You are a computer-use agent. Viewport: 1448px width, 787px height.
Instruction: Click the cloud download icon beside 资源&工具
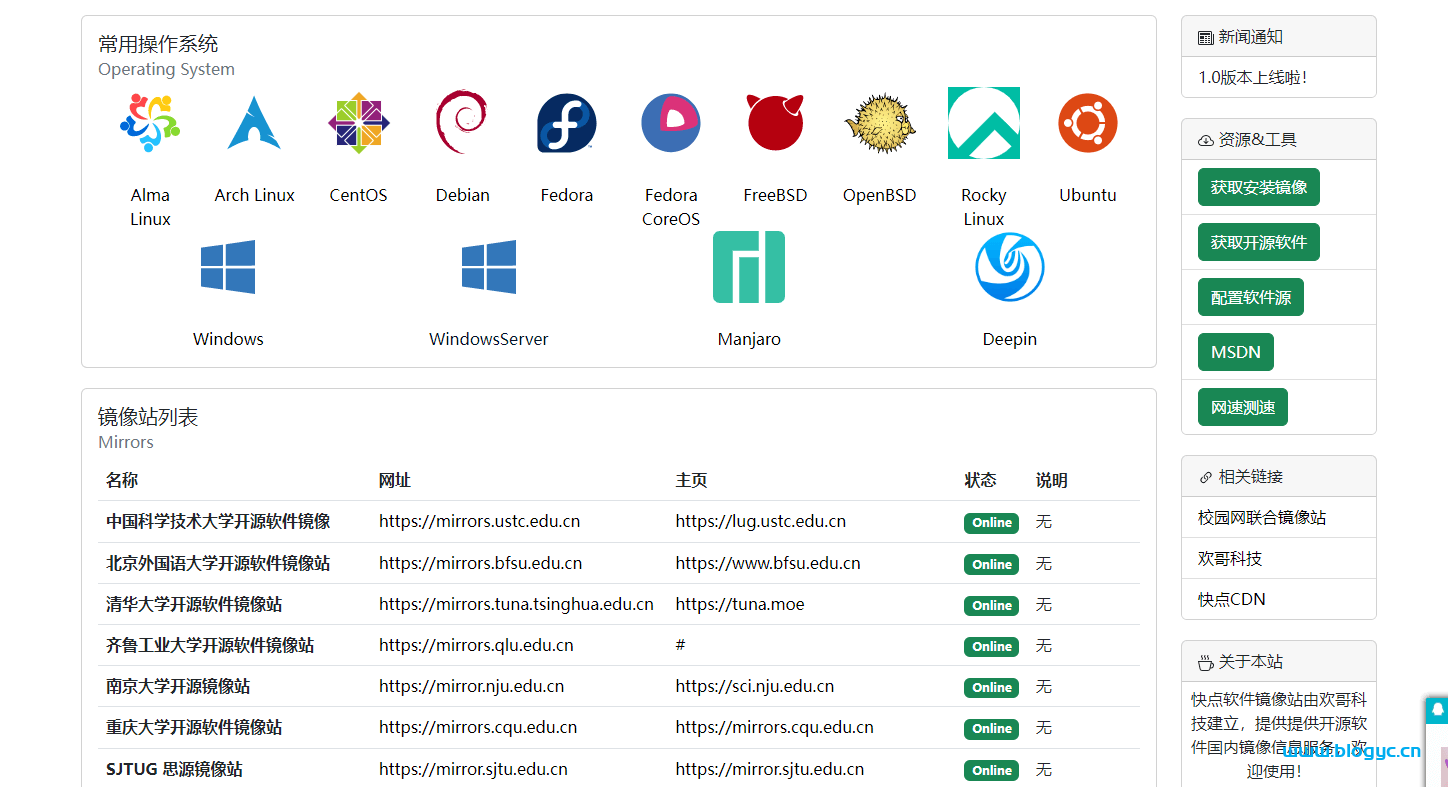1205,141
